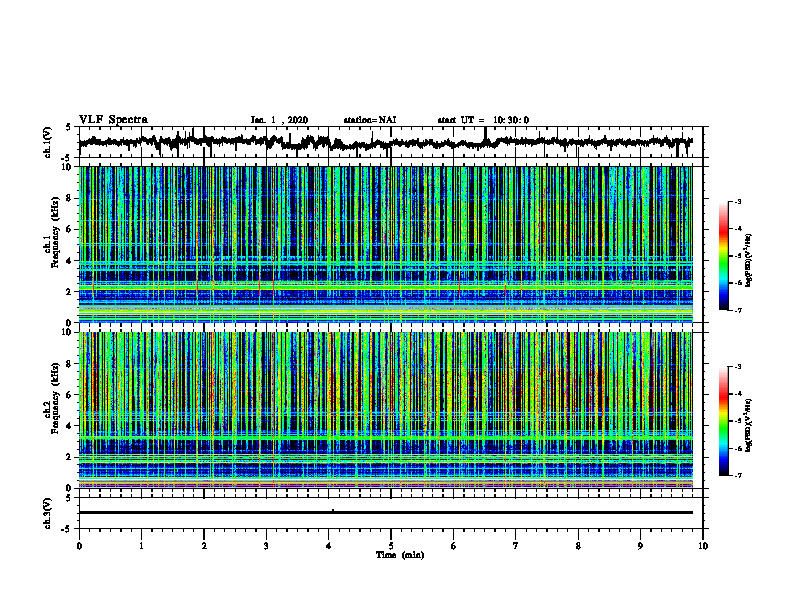The image size is (792, 612).
Task: Click inside the ch.2 spectrogram panel
Action: [386, 410]
